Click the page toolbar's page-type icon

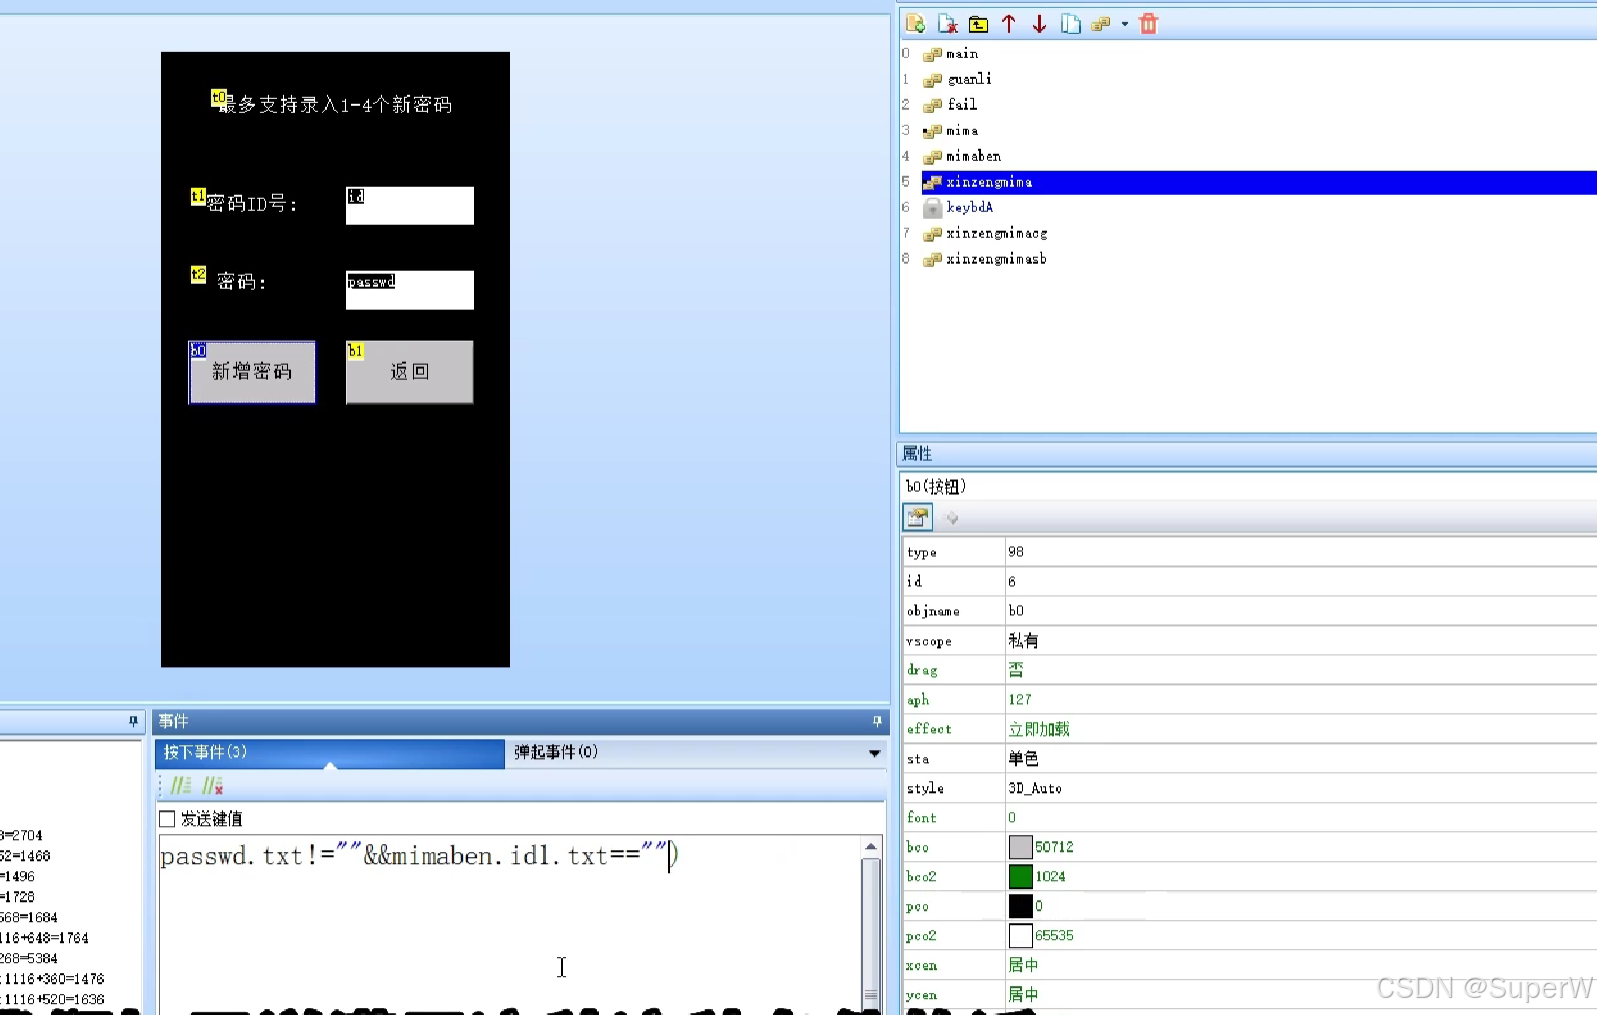[1101, 24]
